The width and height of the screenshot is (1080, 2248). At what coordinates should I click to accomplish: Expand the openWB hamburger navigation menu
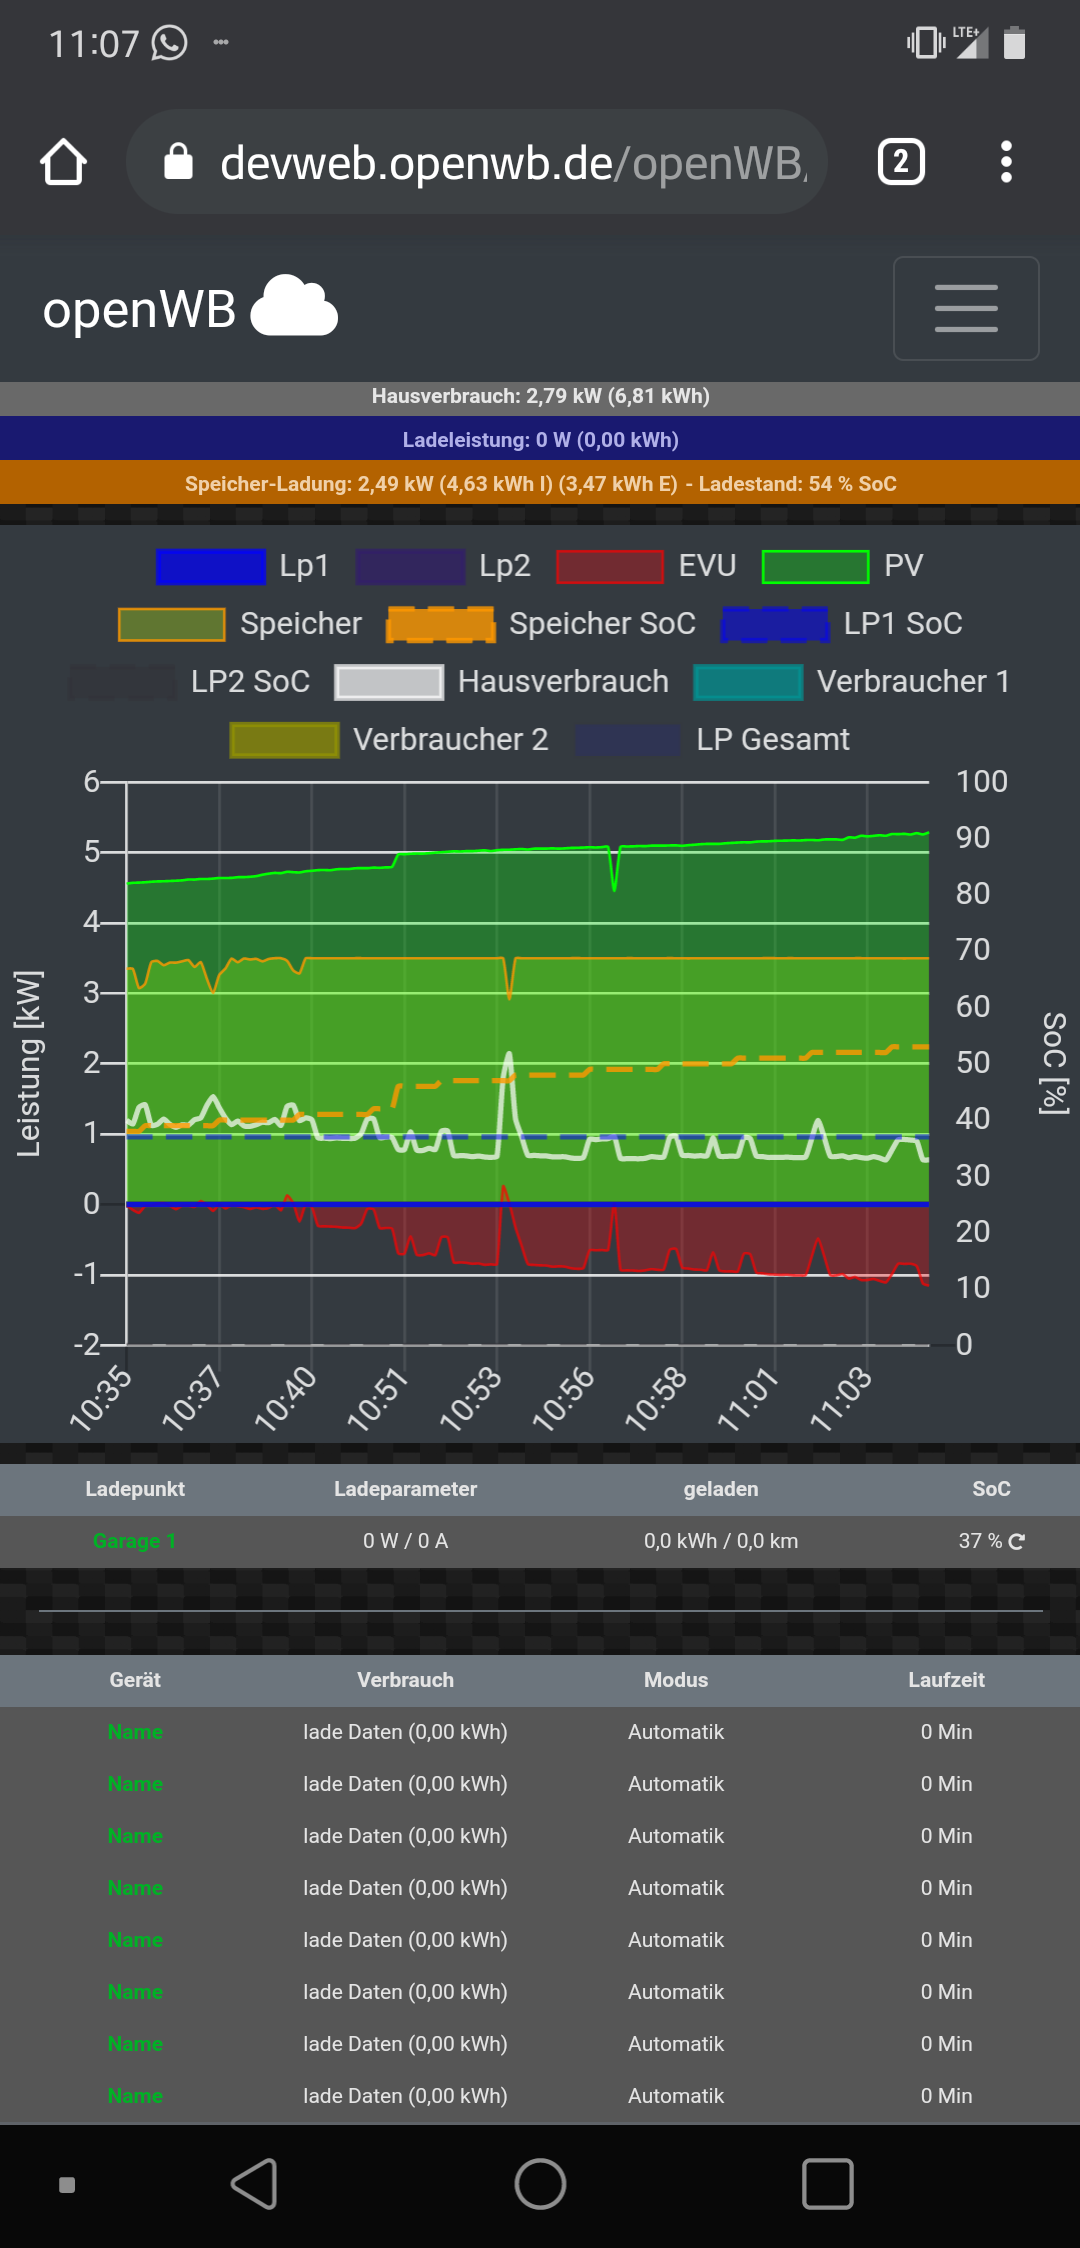click(x=965, y=308)
